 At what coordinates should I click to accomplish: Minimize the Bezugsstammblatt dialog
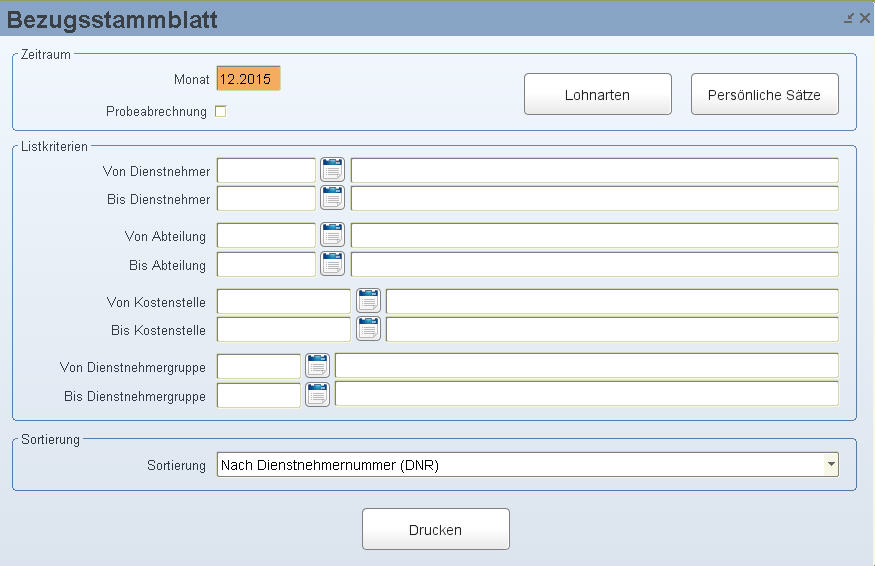click(849, 18)
